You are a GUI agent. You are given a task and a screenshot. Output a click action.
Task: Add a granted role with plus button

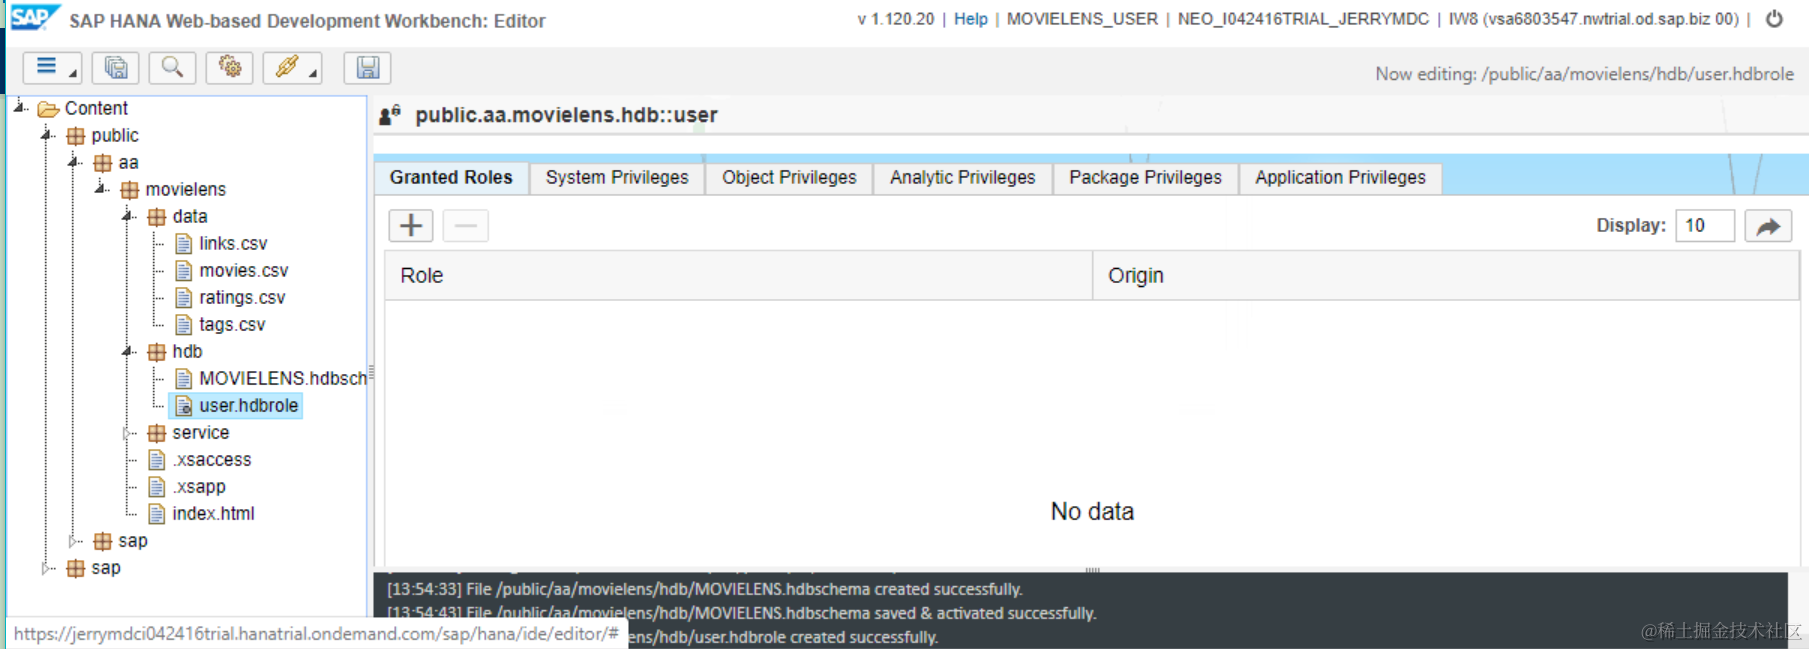click(411, 226)
